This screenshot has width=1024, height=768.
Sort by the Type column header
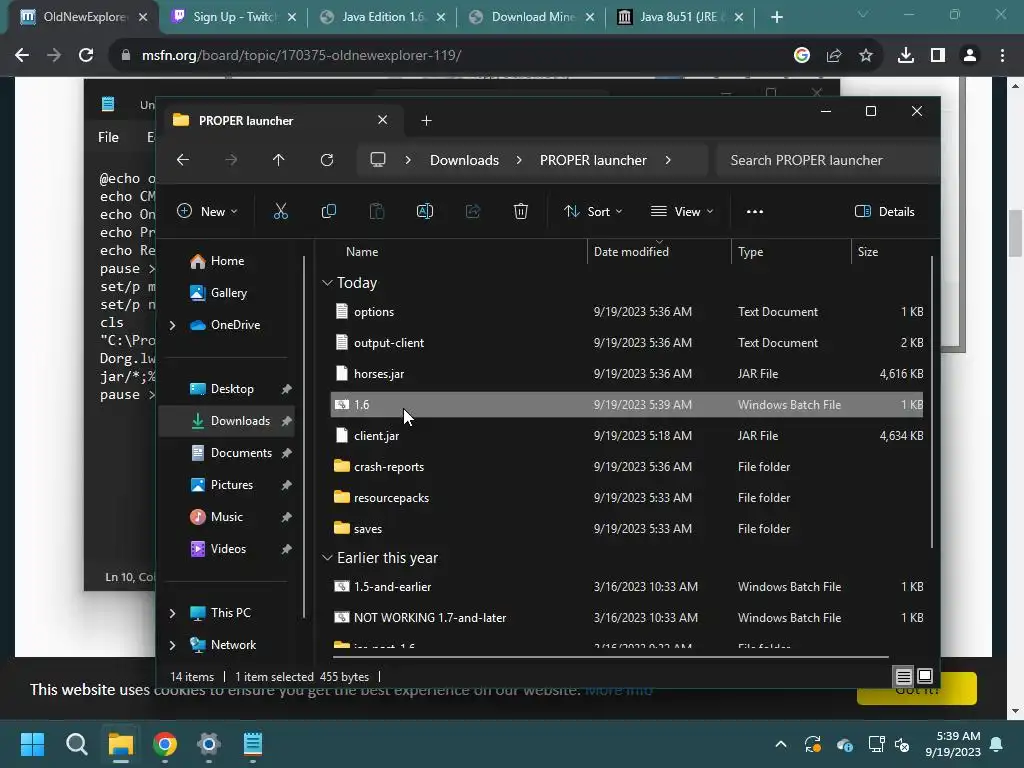(x=791, y=251)
